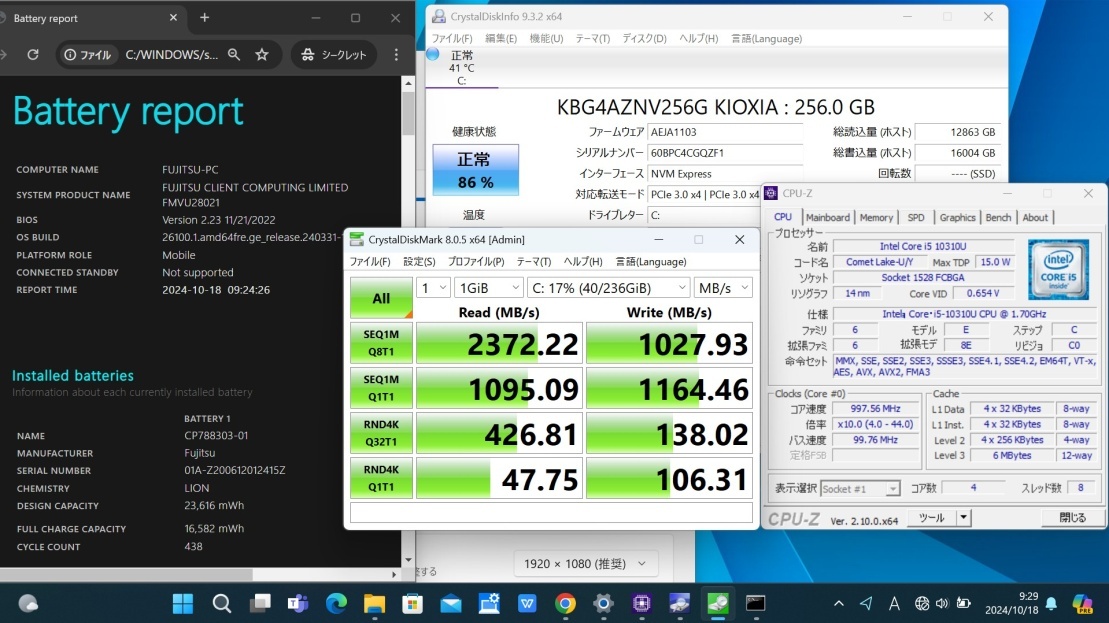Open CrystalDiskMark 設定(S) menu
This screenshot has width=1109, height=623.
click(x=419, y=262)
